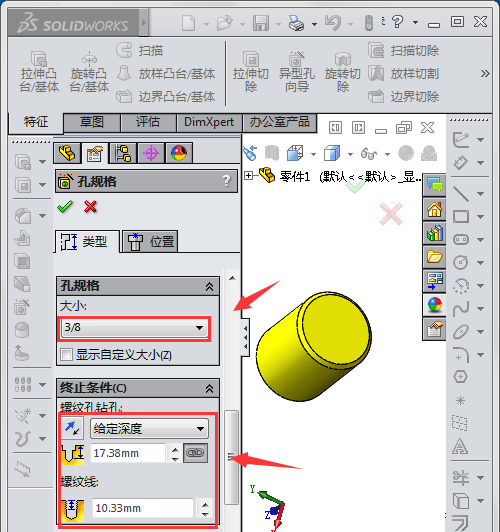Open the ConfigurationManager tab icon
The image size is (500, 532).
123,153
